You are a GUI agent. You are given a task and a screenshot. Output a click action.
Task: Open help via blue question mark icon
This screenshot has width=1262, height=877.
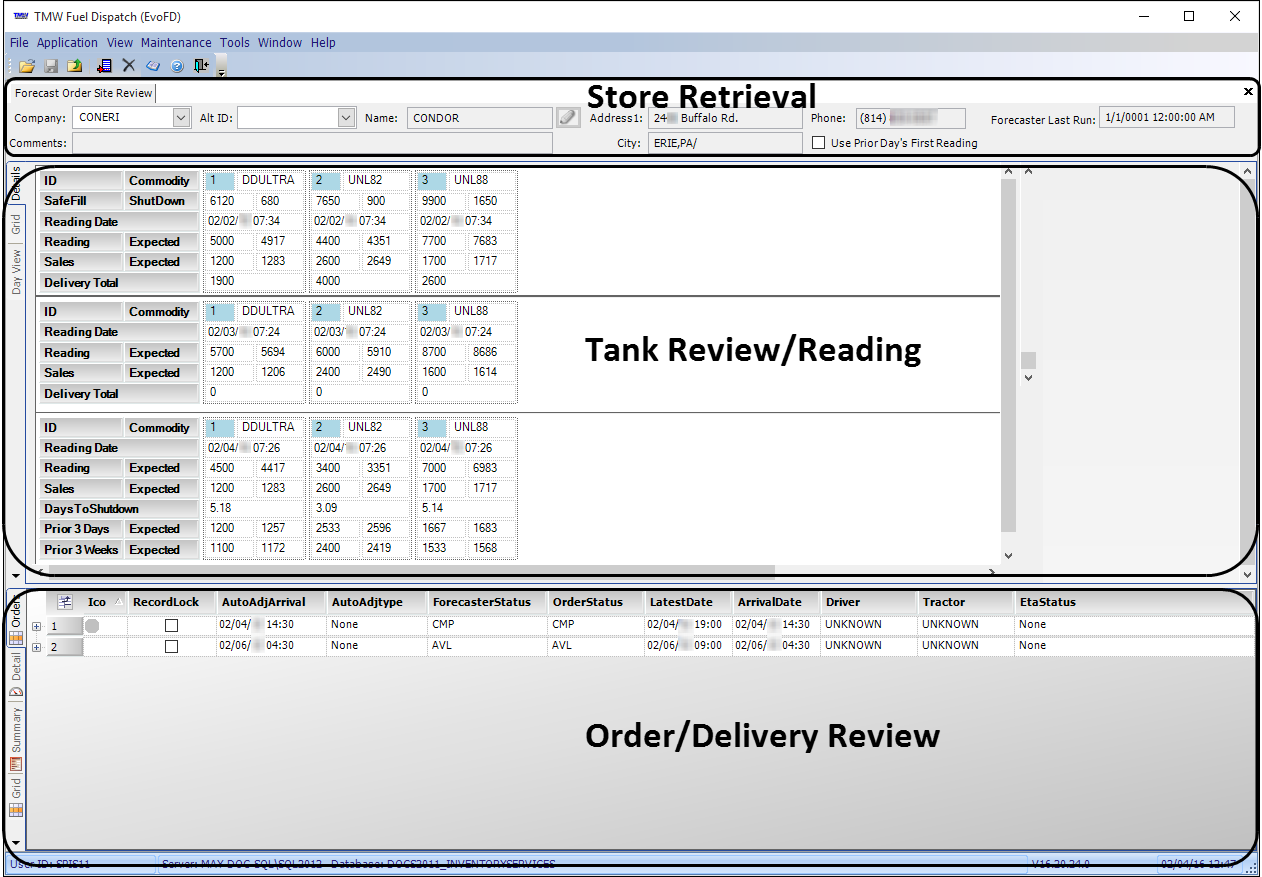pyautogui.click(x=177, y=66)
